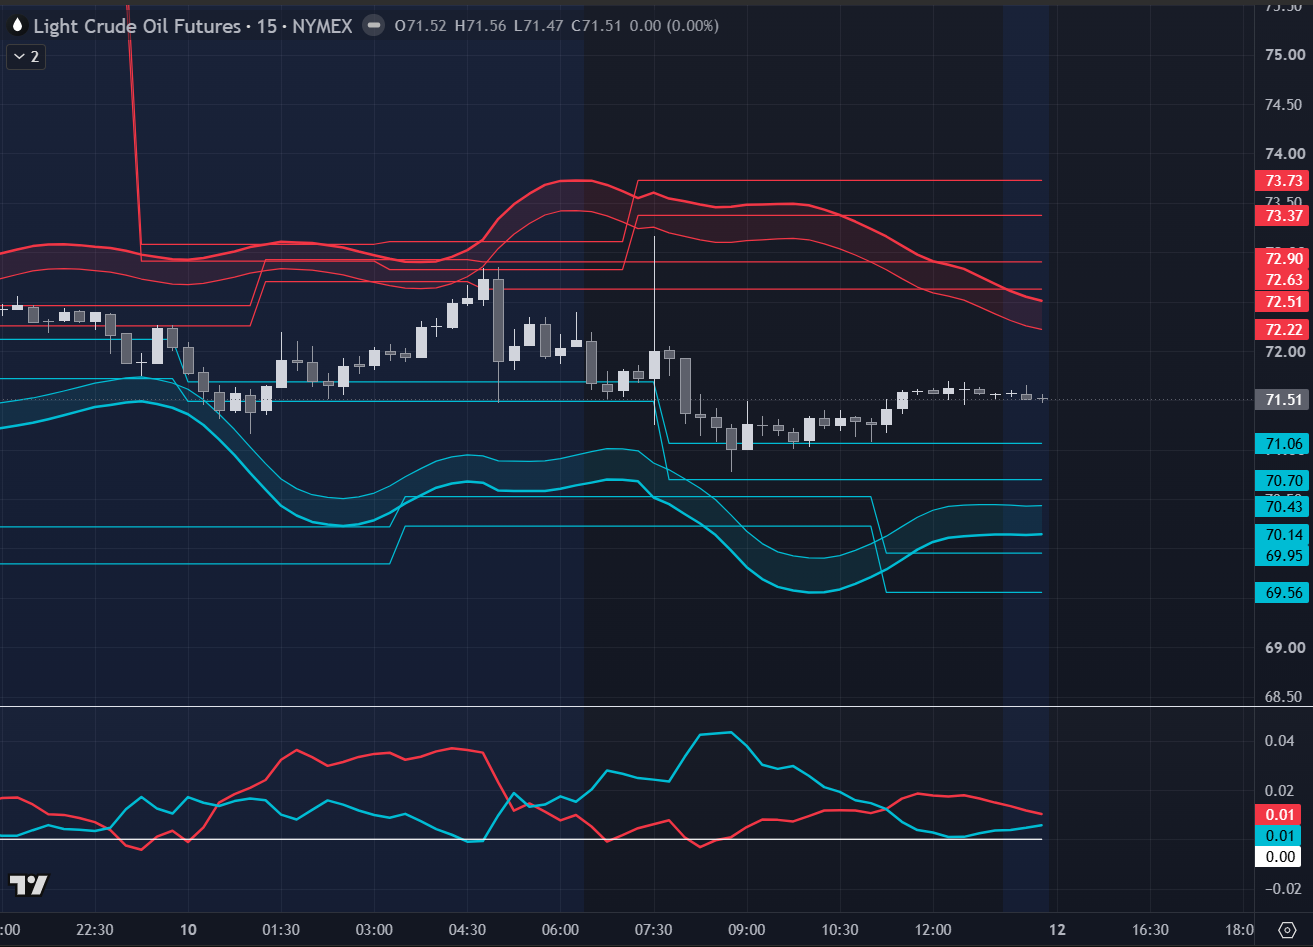The image size is (1313, 947).
Task: Click the O71.52 open value in legend
Action: [x=422, y=26]
